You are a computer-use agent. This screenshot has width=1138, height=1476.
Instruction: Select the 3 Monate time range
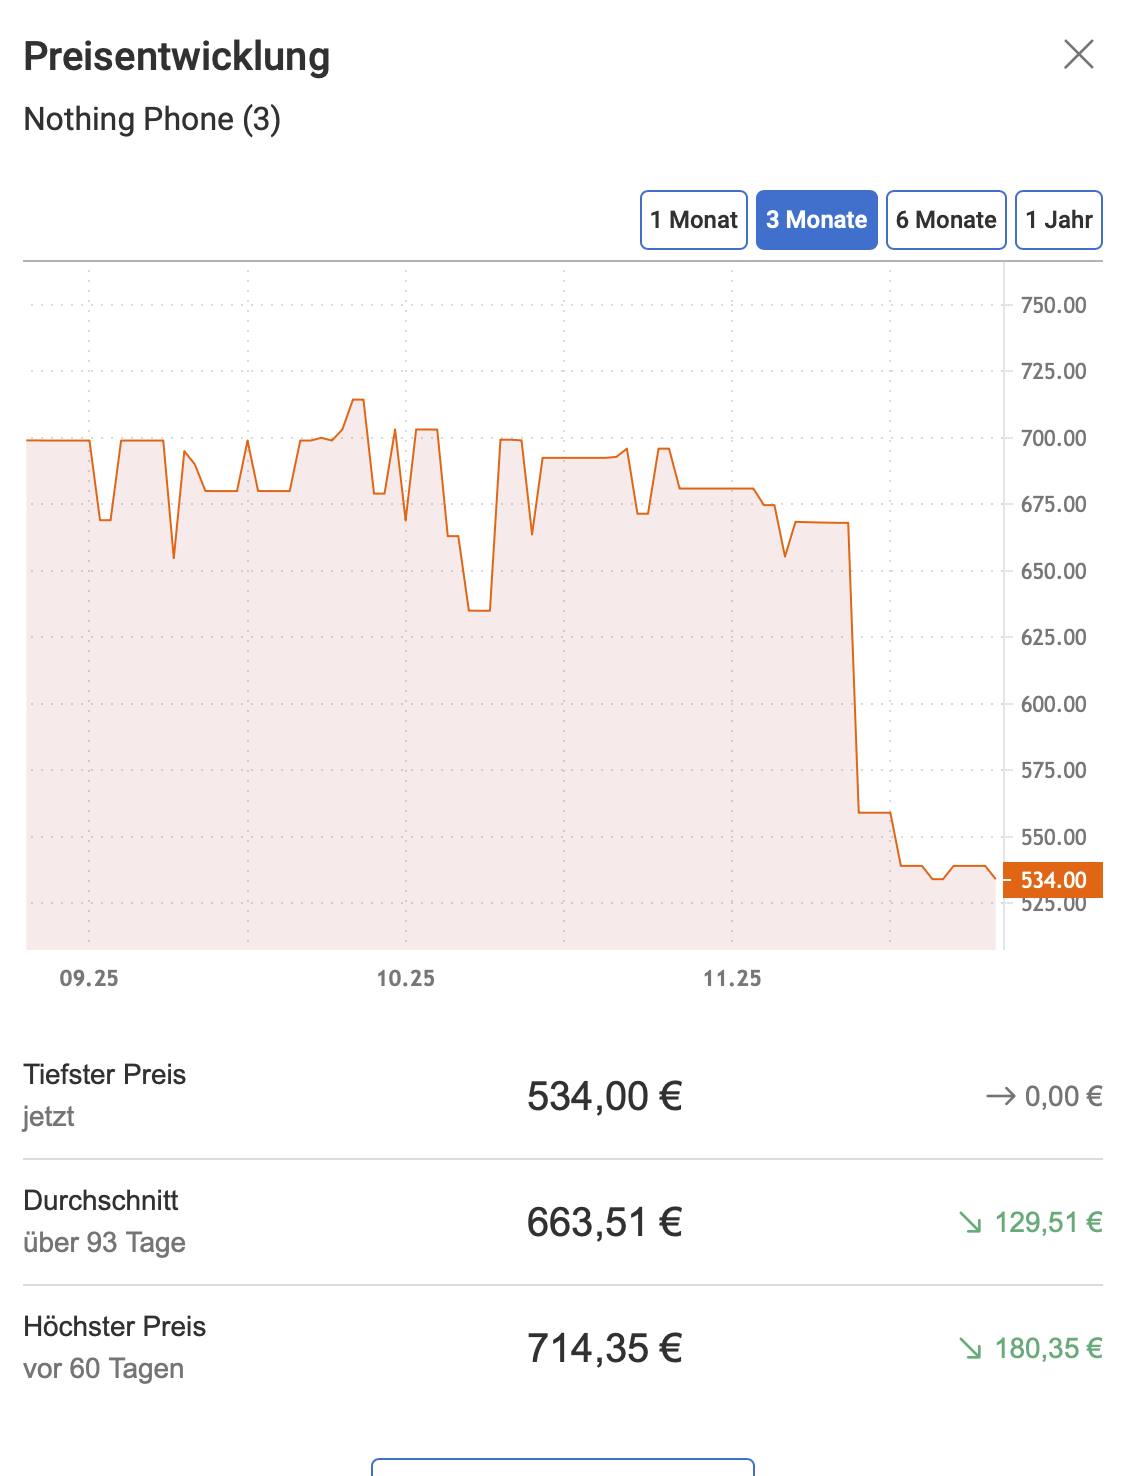(816, 220)
